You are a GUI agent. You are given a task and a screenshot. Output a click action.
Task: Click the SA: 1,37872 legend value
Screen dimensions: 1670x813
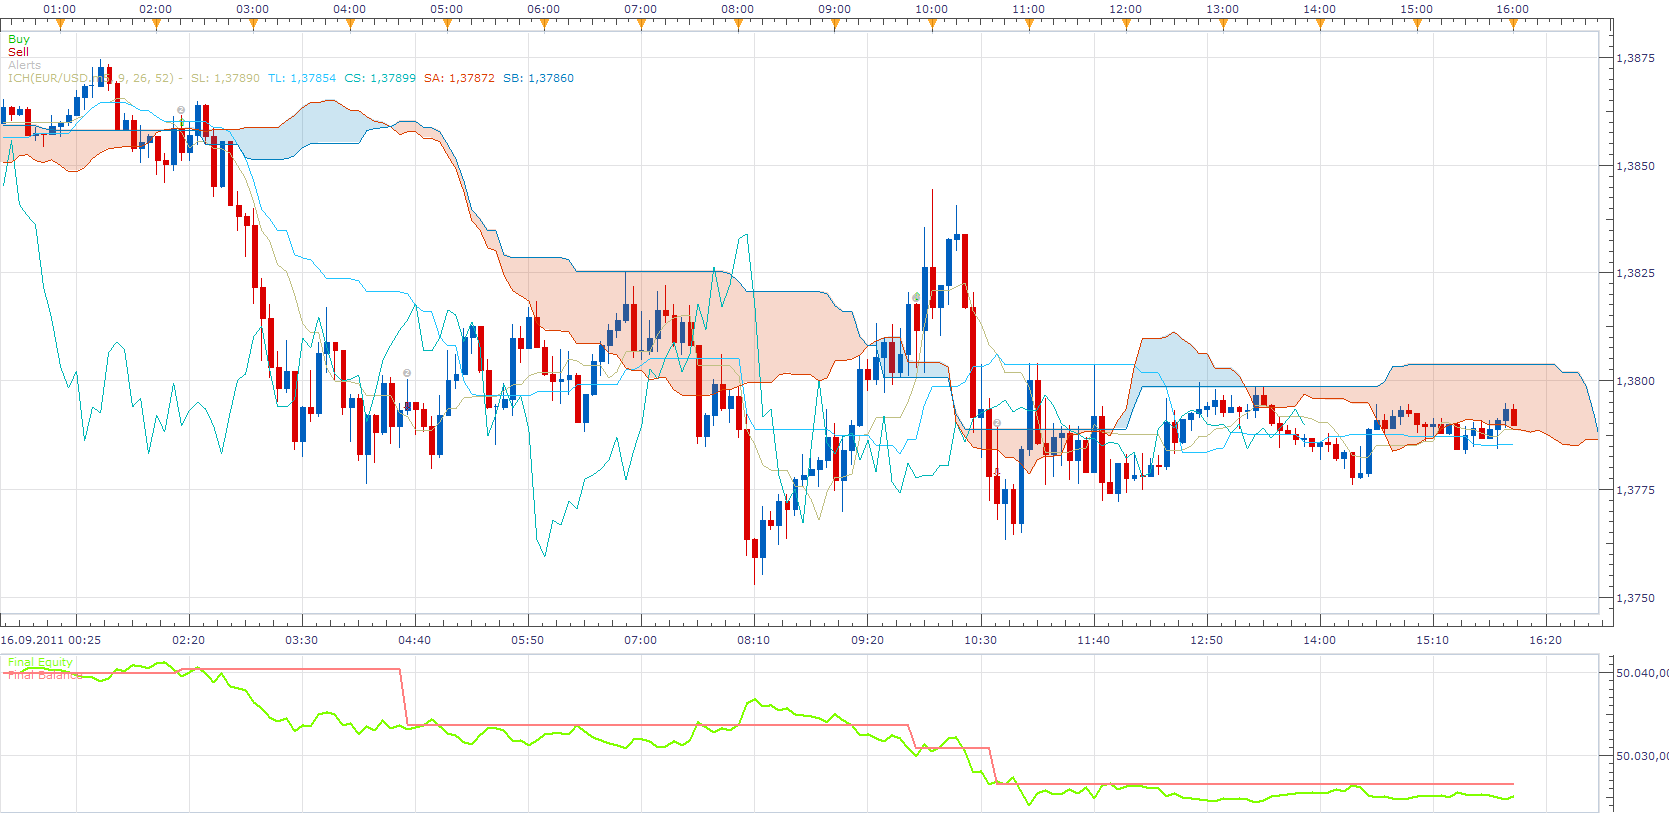pos(459,78)
